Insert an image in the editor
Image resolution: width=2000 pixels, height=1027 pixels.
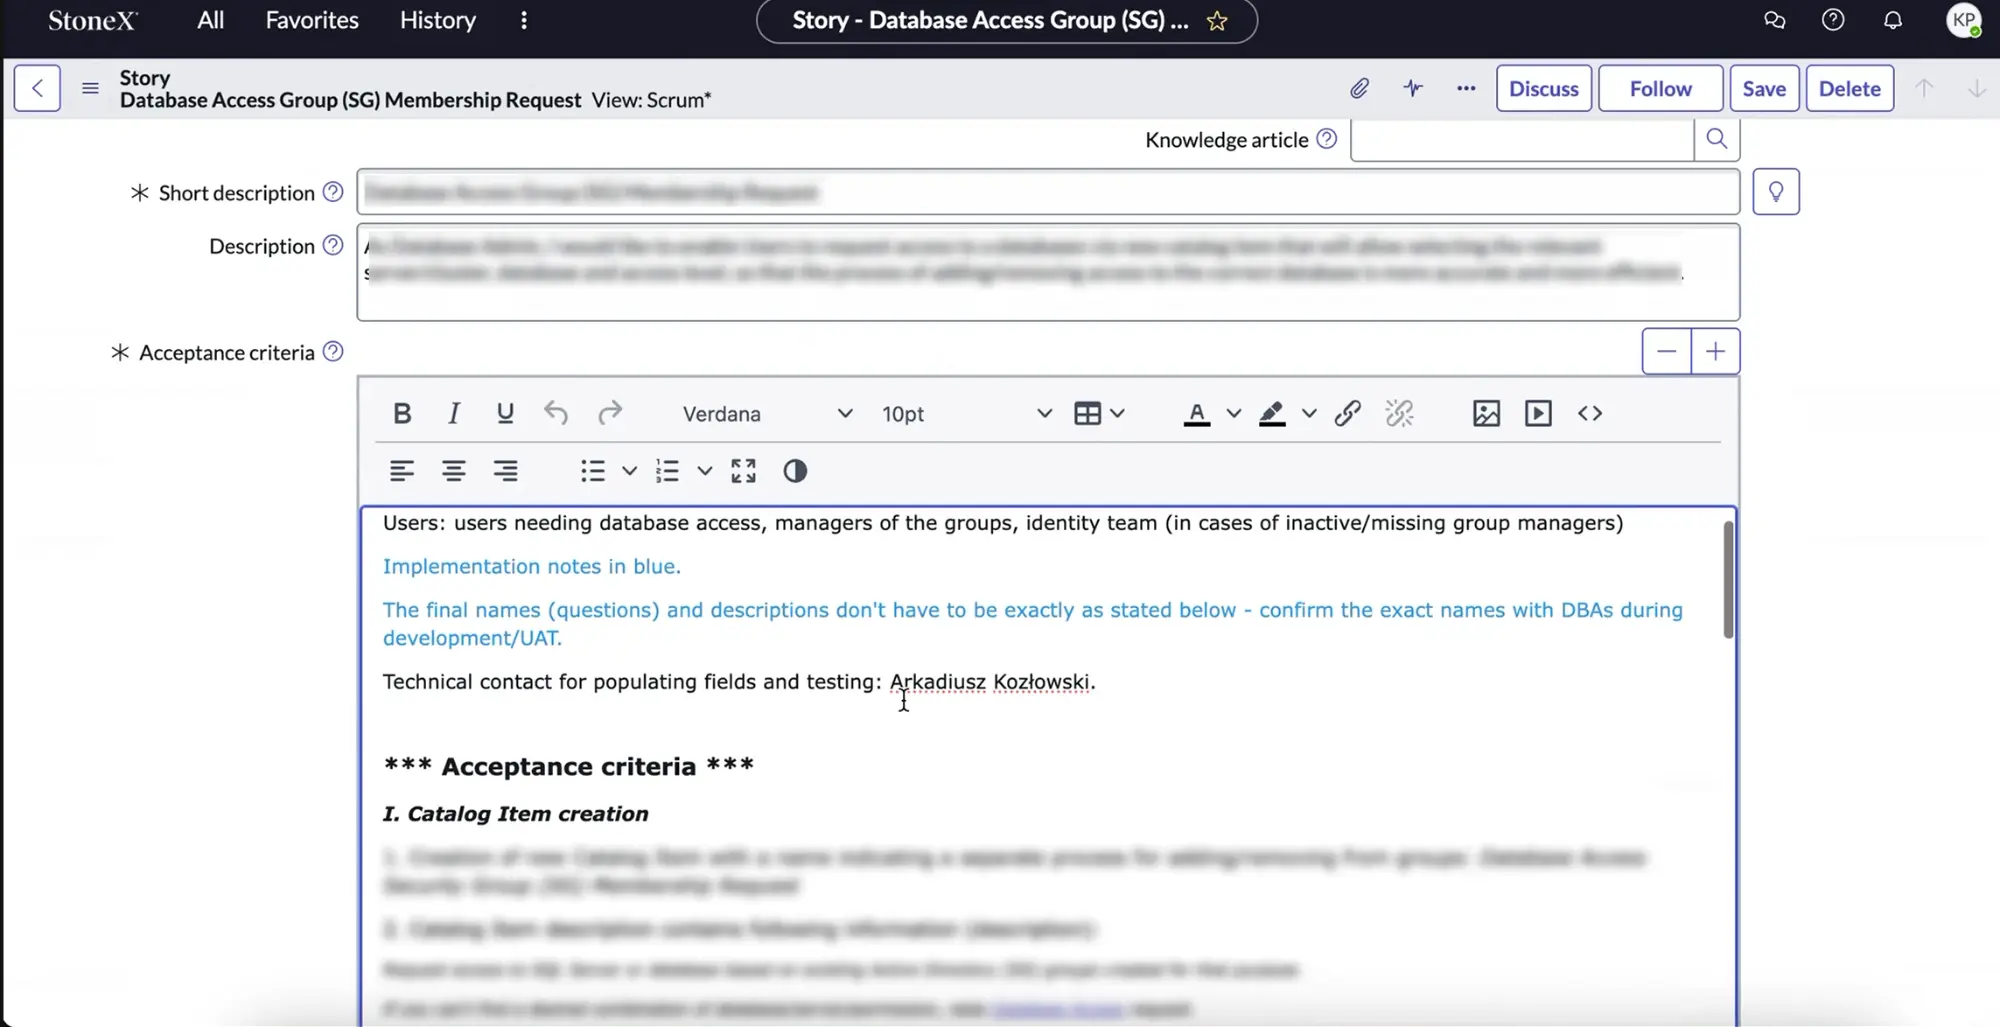[1486, 413]
